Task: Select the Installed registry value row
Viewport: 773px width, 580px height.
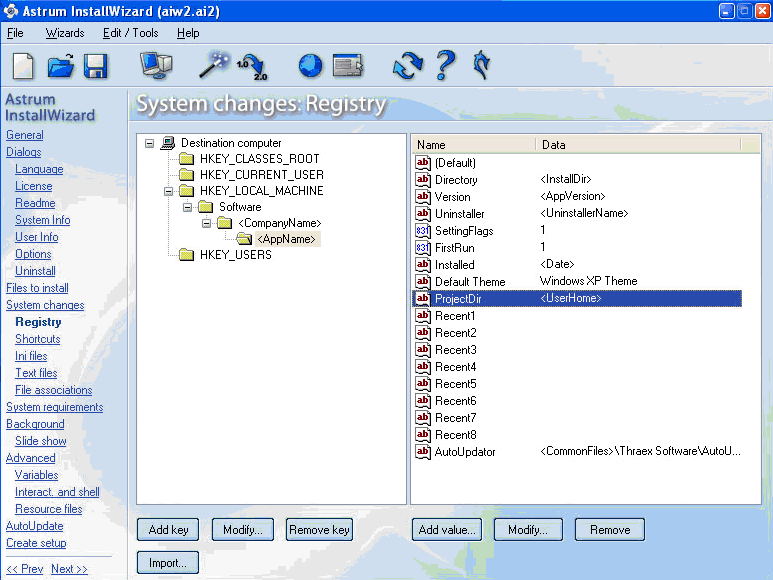Action: tap(577, 265)
